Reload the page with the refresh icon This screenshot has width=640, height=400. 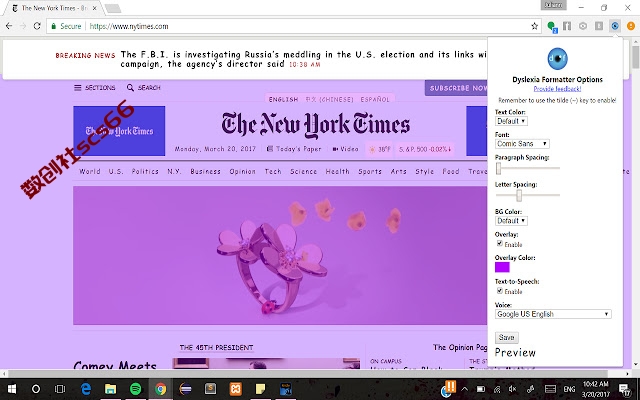click(37, 26)
